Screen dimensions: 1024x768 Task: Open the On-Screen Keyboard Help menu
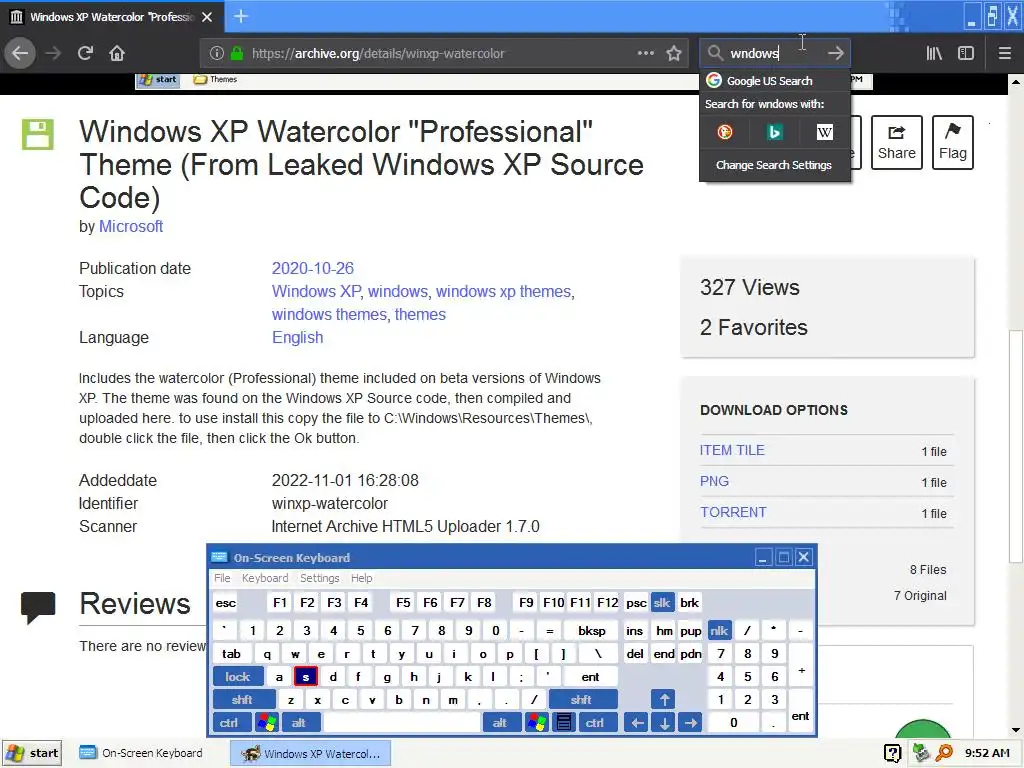361,578
